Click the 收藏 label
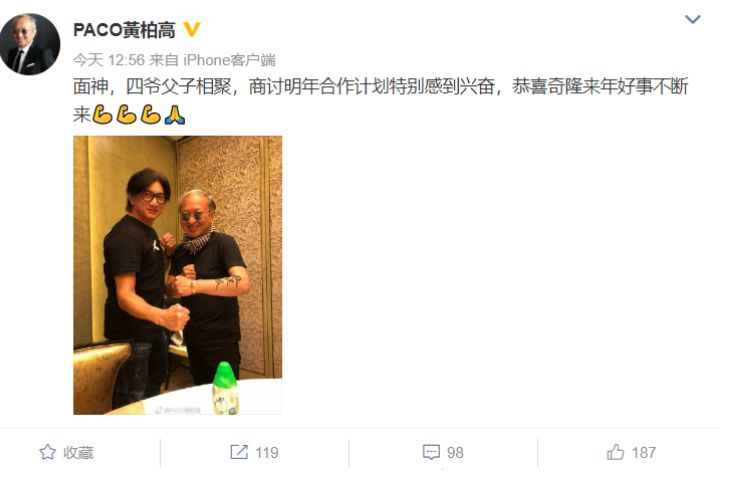The height and width of the screenshot is (477, 738). pyautogui.click(x=78, y=453)
